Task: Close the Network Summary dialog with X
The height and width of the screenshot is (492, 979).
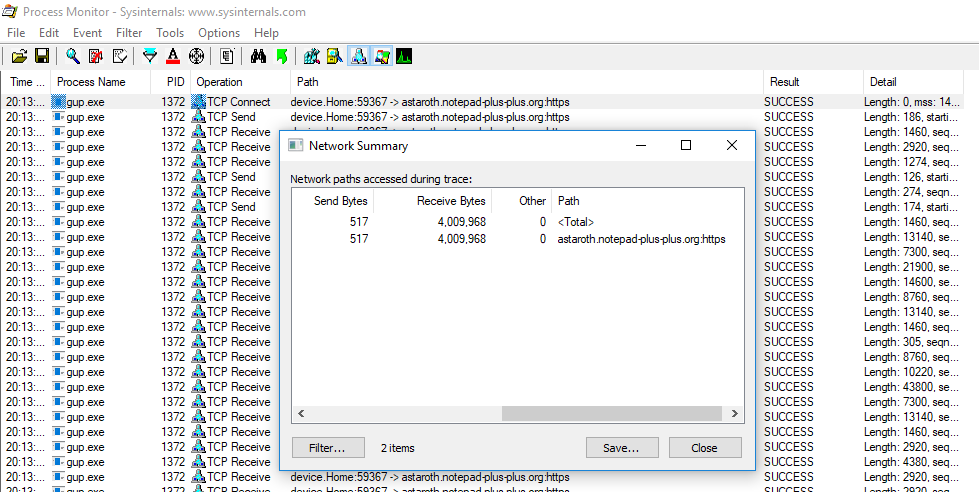Action: [732, 145]
